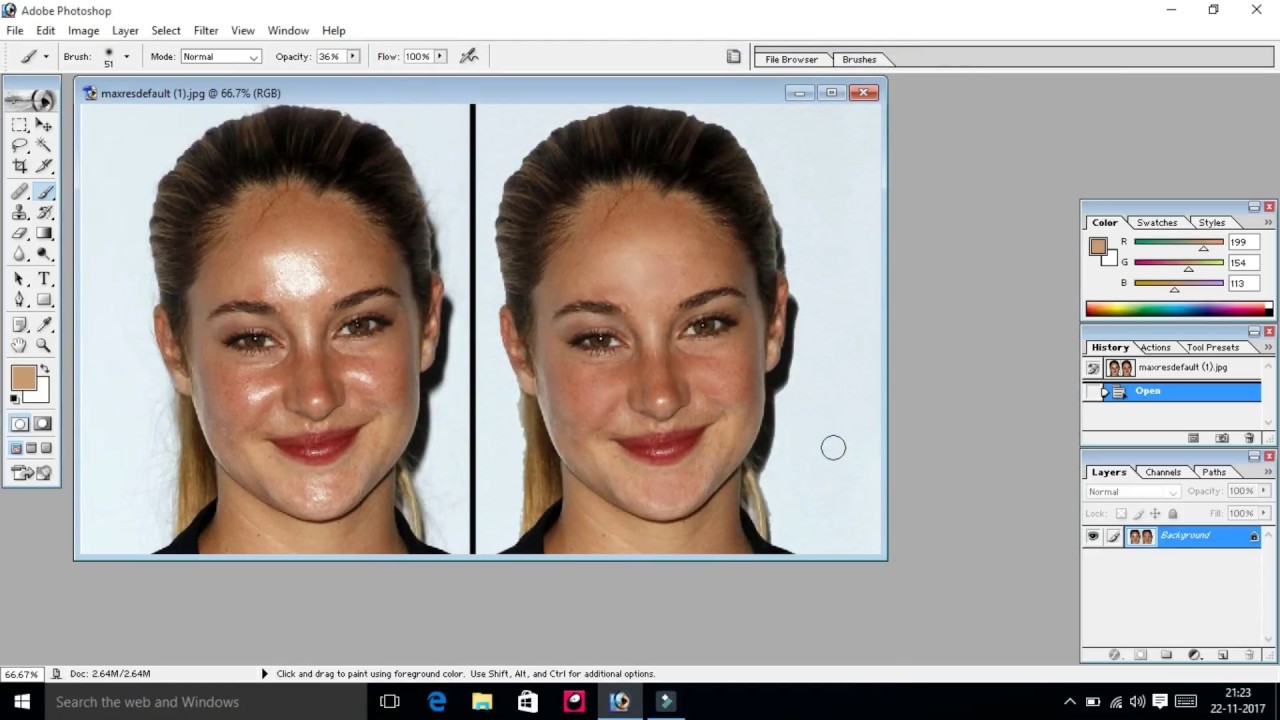The height and width of the screenshot is (720, 1280).
Task: Select the Dodge tool
Action: point(44,255)
